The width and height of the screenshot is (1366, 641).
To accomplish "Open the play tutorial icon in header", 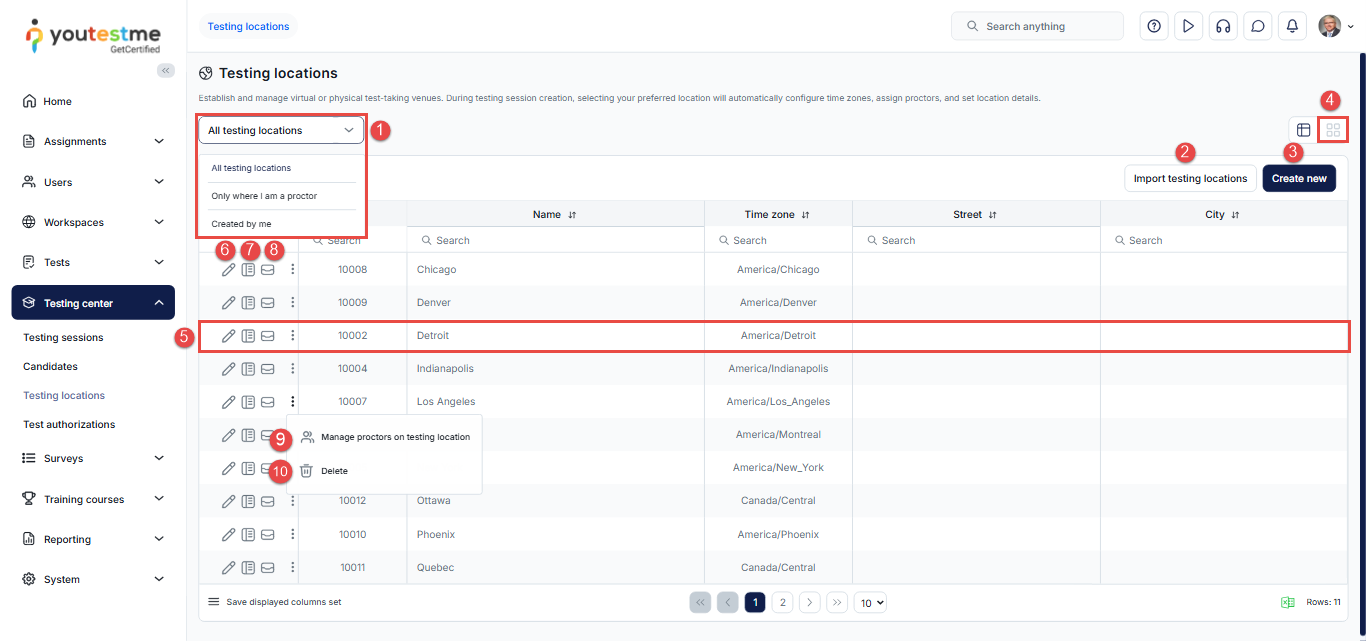I will coord(1188,26).
